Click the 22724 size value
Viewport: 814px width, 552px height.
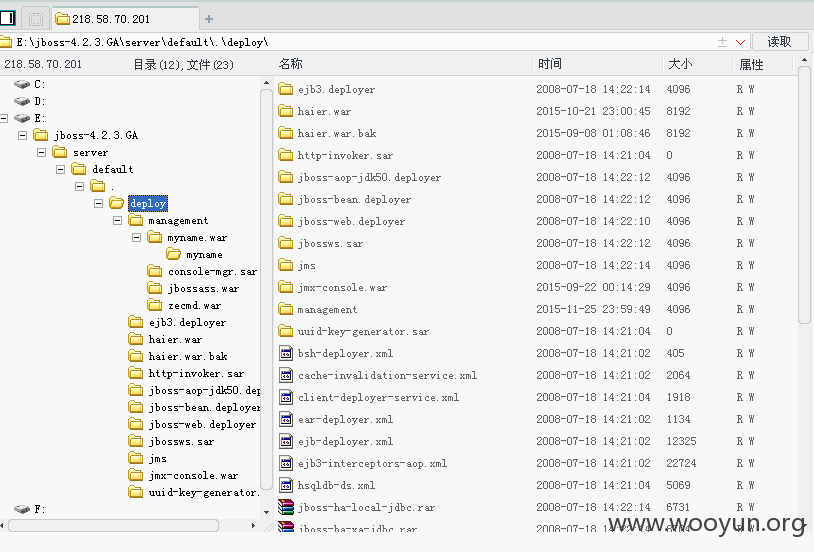click(682, 463)
